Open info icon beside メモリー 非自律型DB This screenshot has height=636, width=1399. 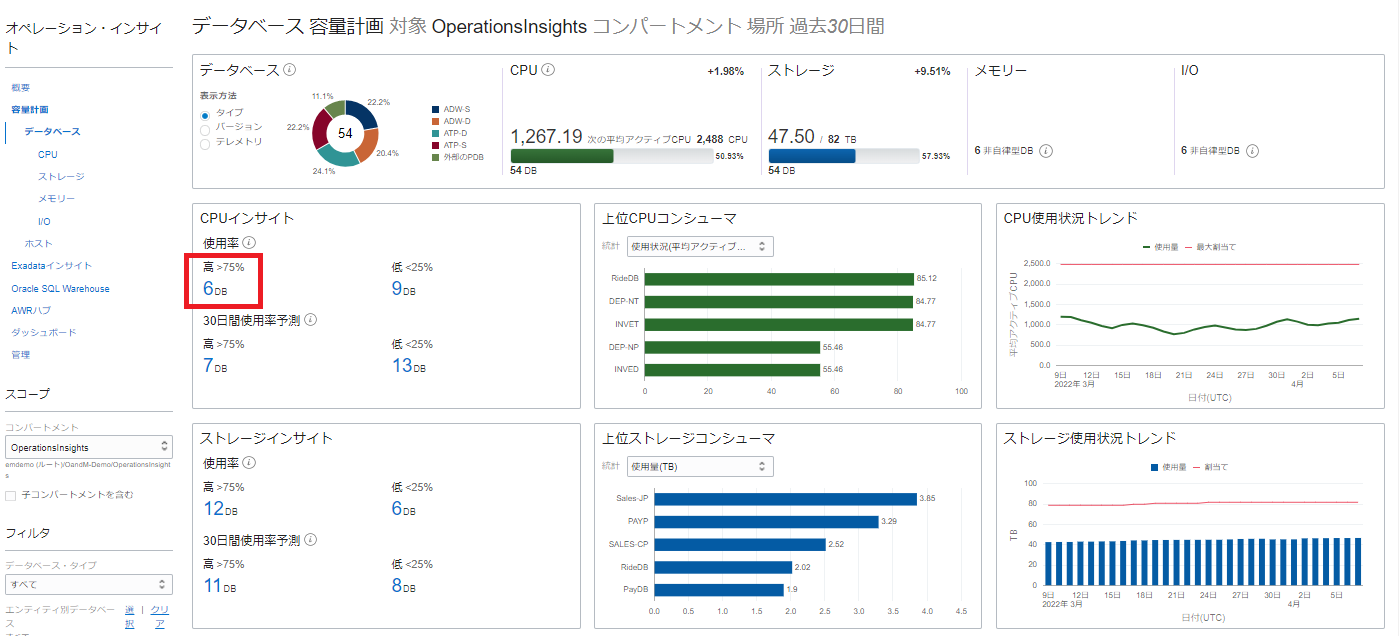[x=1046, y=151]
